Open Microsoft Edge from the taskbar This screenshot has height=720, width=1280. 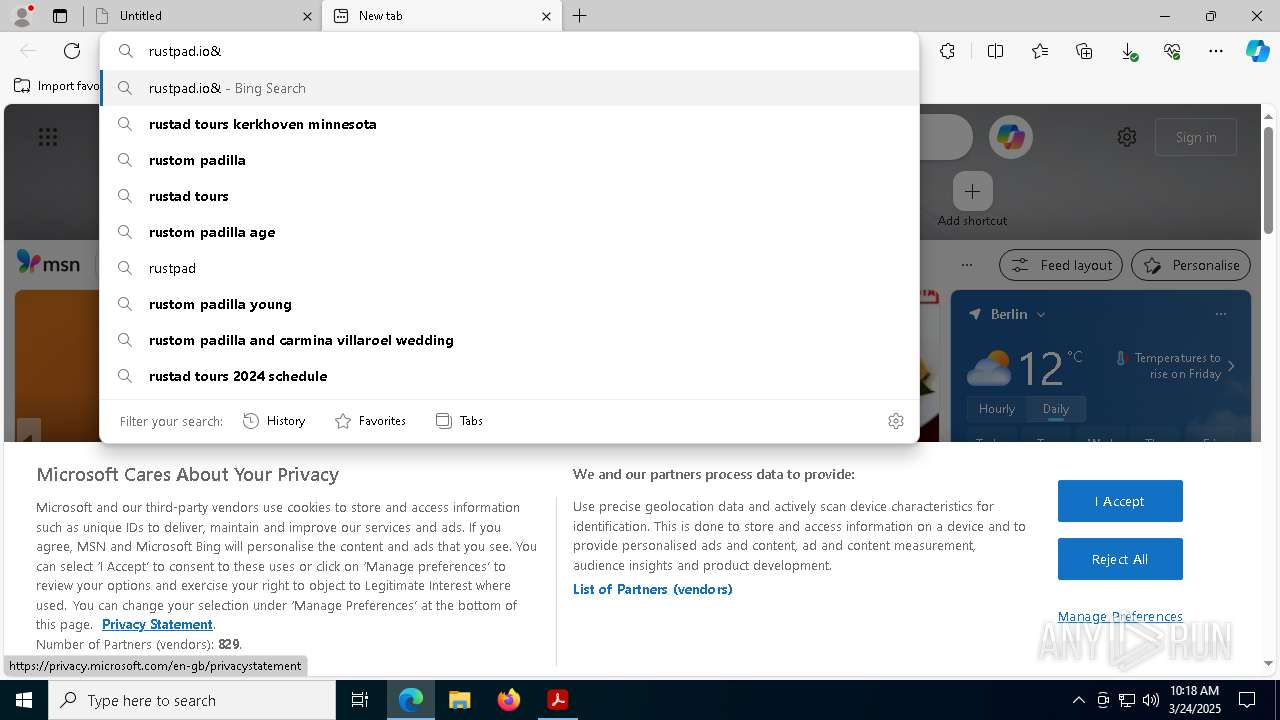point(411,700)
